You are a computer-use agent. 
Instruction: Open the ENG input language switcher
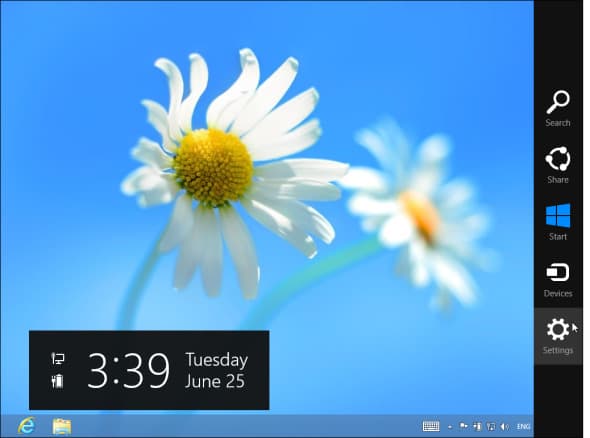[x=523, y=426]
